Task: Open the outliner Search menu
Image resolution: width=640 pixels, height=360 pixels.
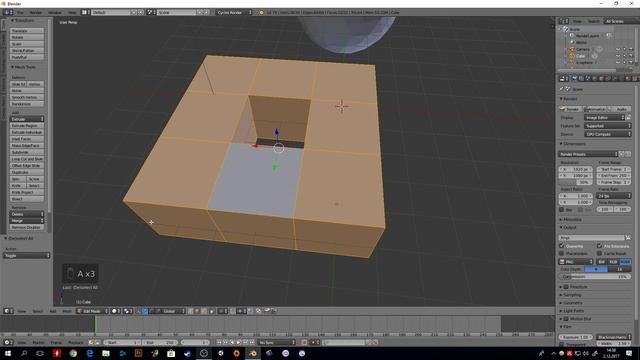Action: pos(593,21)
